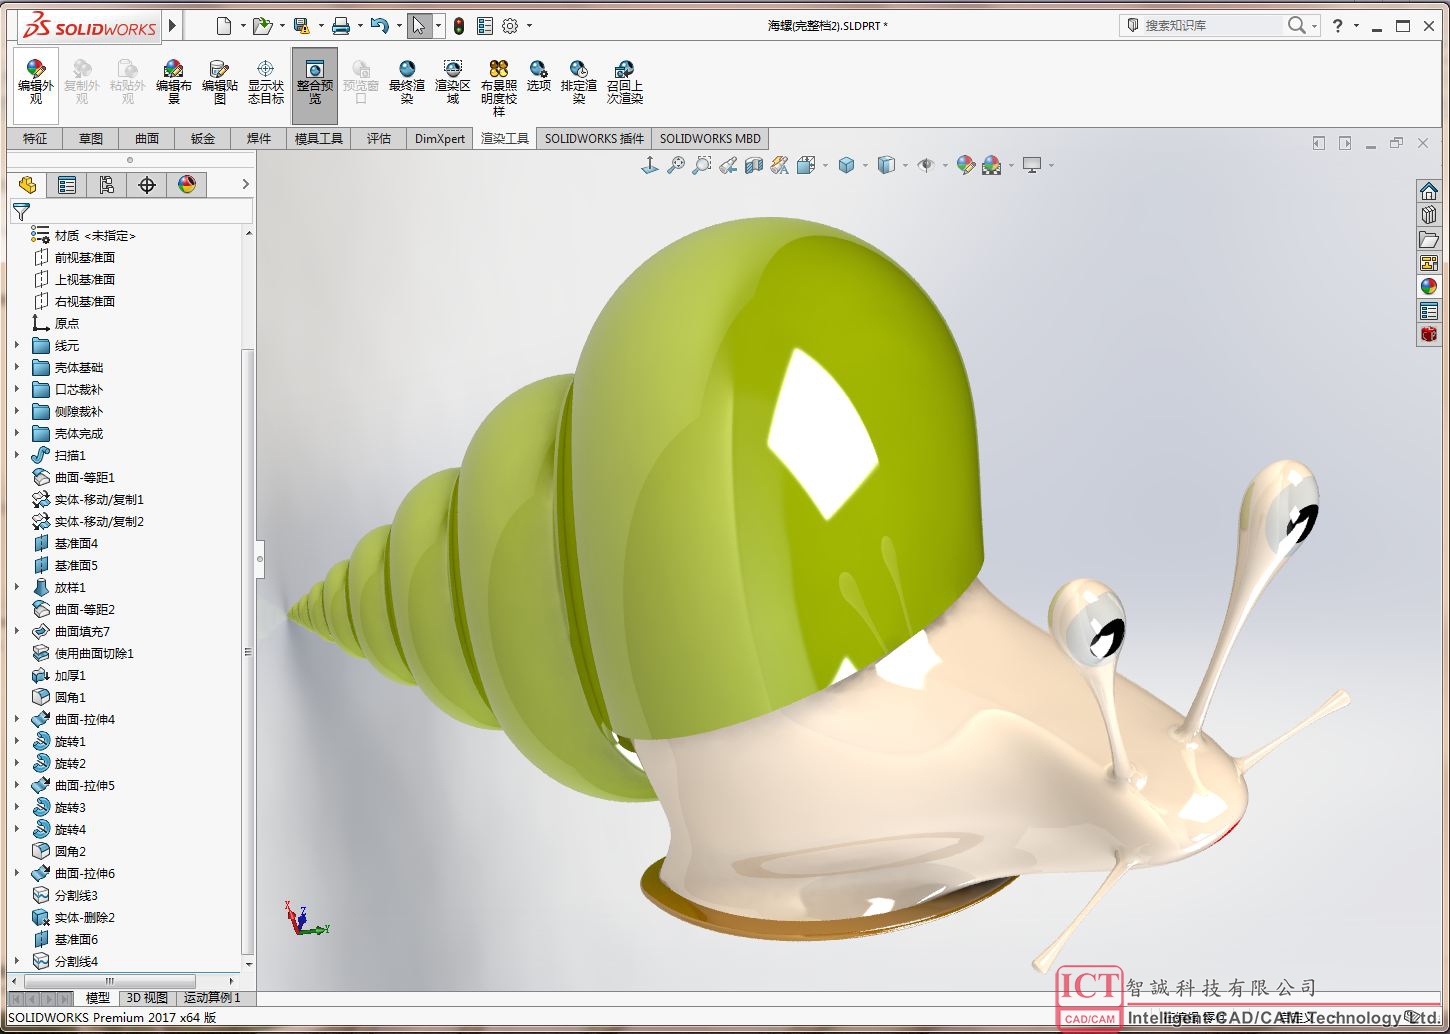The image size is (1450, 1034).
Task: Click the Rebuild traffic light icon
Action: [x=459, y=26]
